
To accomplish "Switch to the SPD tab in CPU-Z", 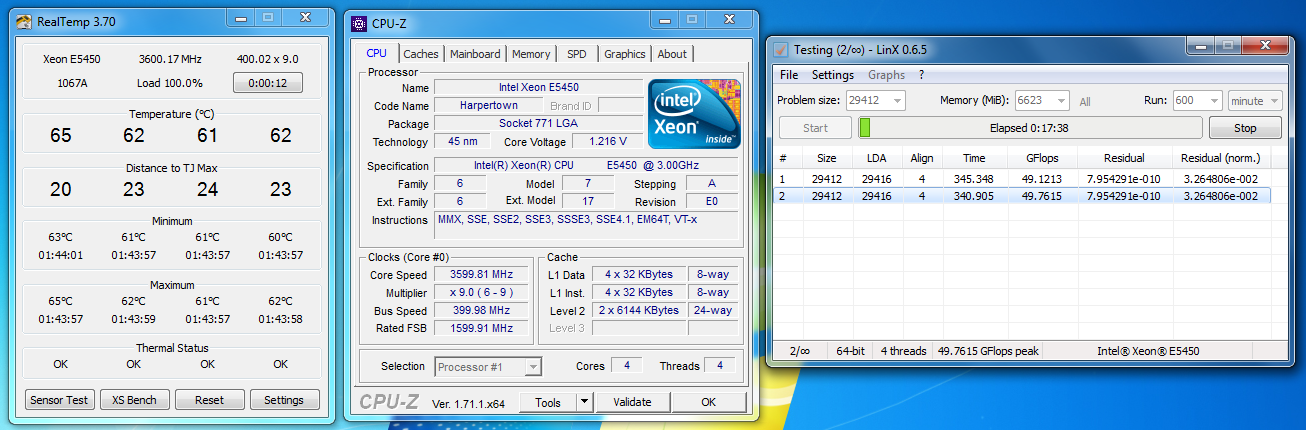I will coord(577,54).
